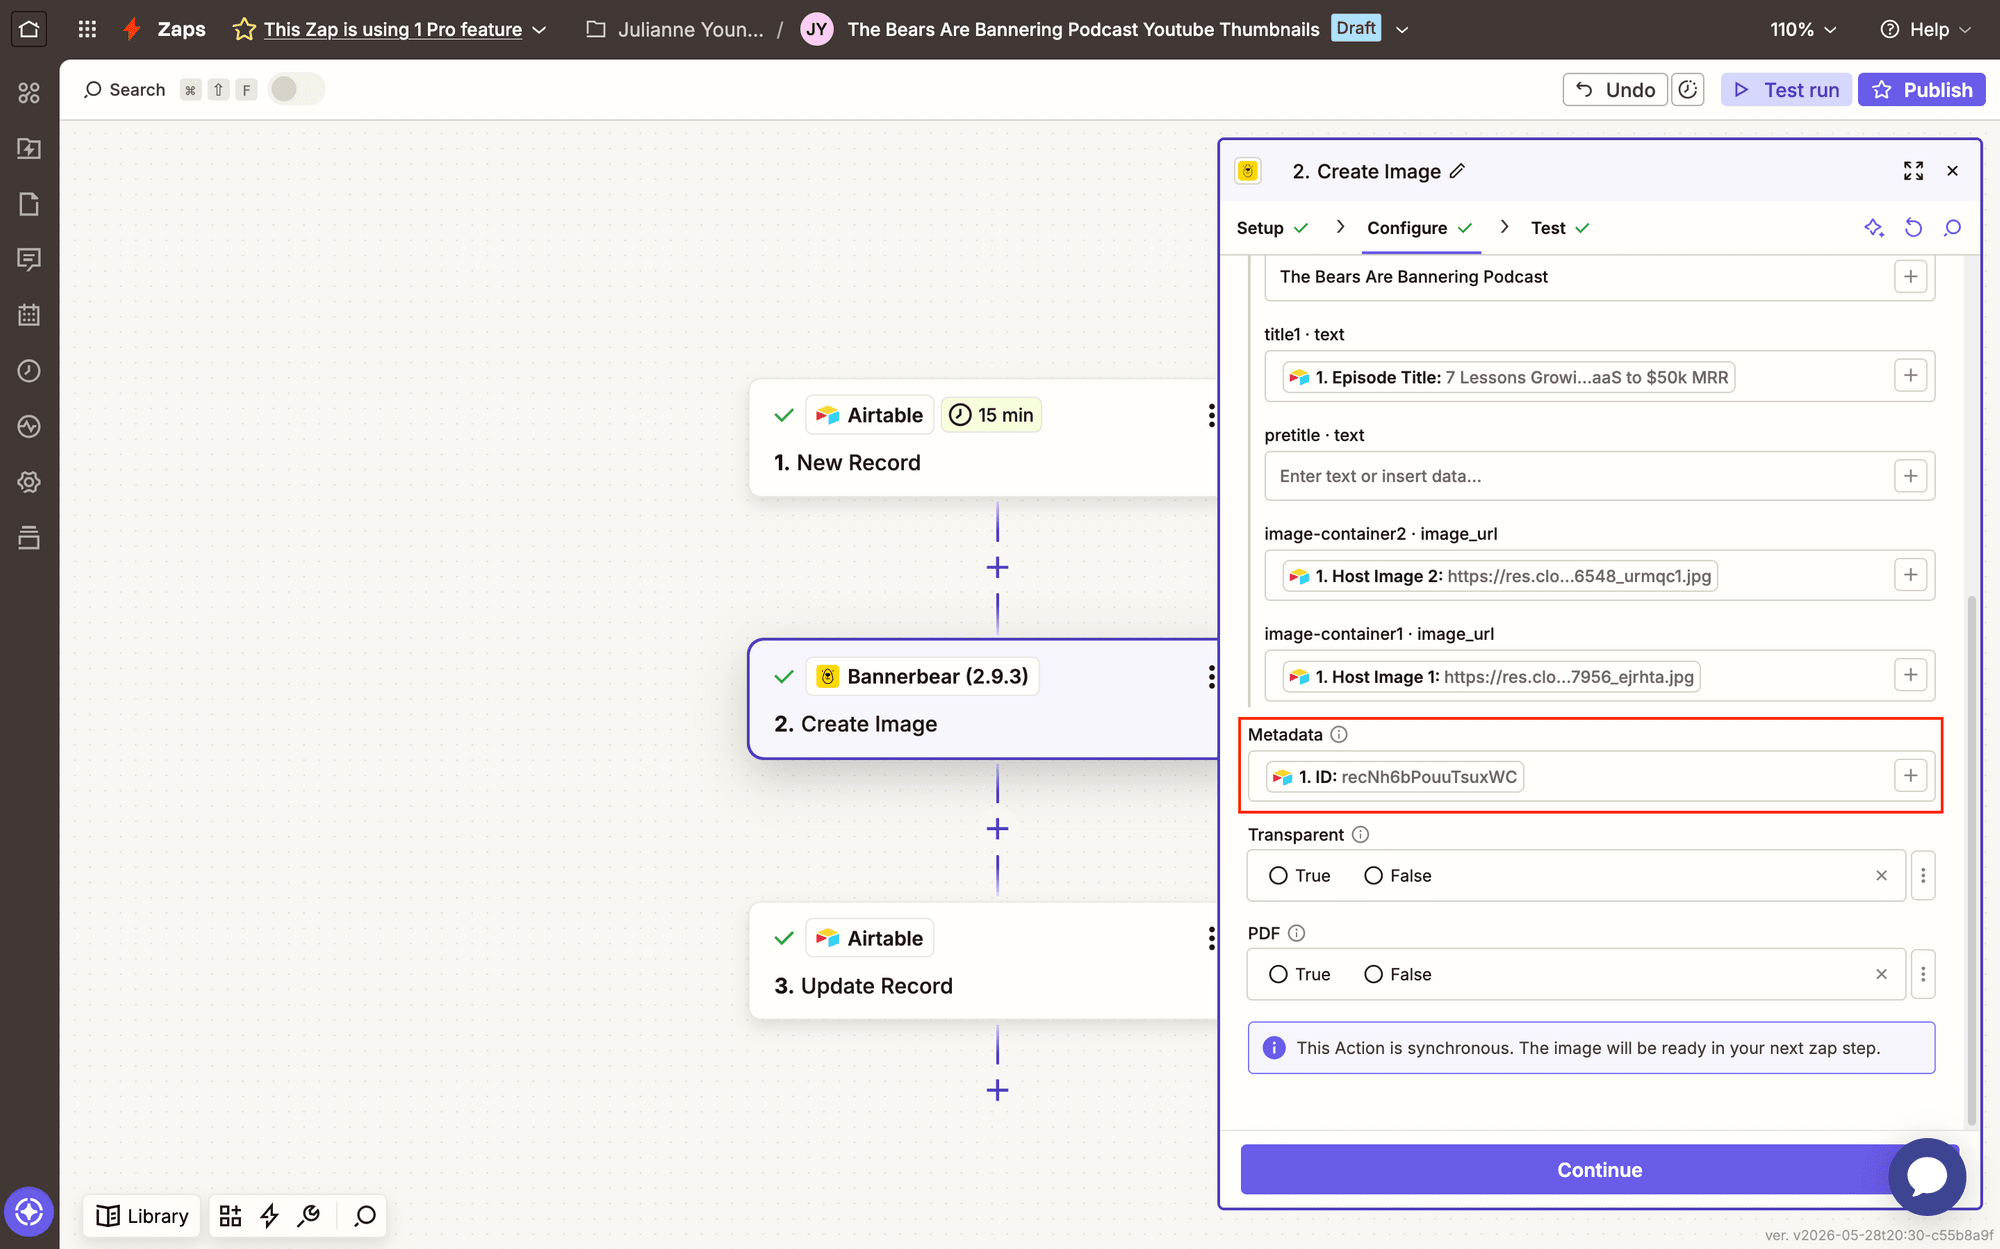
Task: Open the versions stack icon in left sidebar
Action: pos(29,537)
